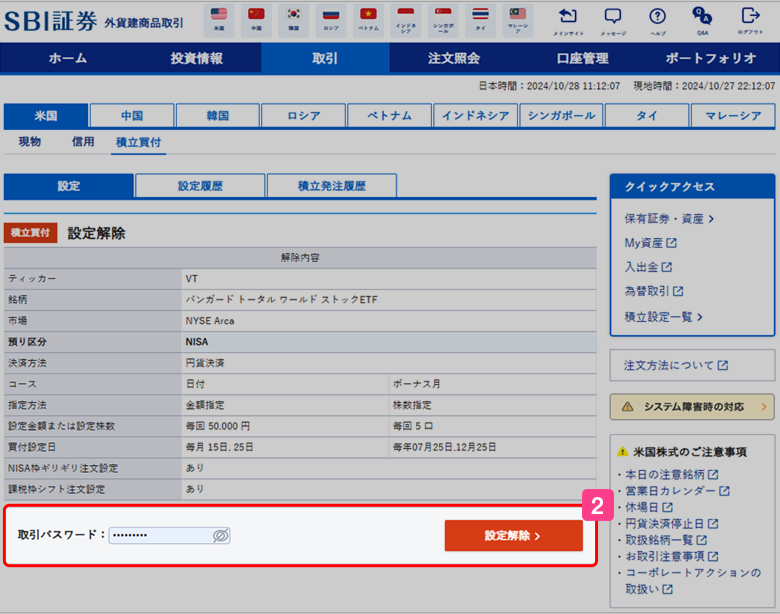The width and height of the screenshot is (780, 614).
Task: Click the Korea flag icon in header
Action: 294,19
